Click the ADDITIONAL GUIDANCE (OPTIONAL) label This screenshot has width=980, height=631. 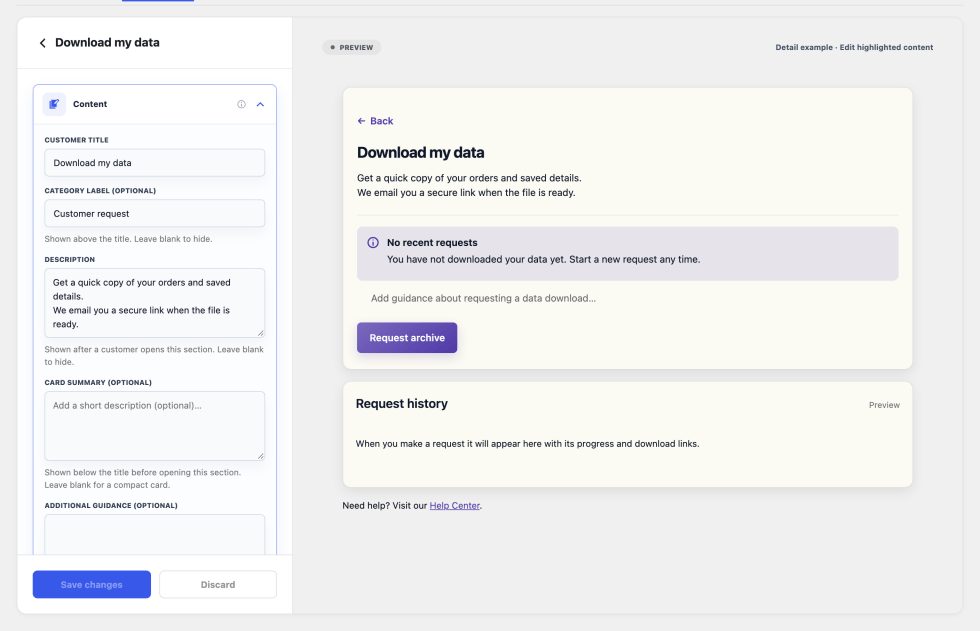click(x=111, y=505)
